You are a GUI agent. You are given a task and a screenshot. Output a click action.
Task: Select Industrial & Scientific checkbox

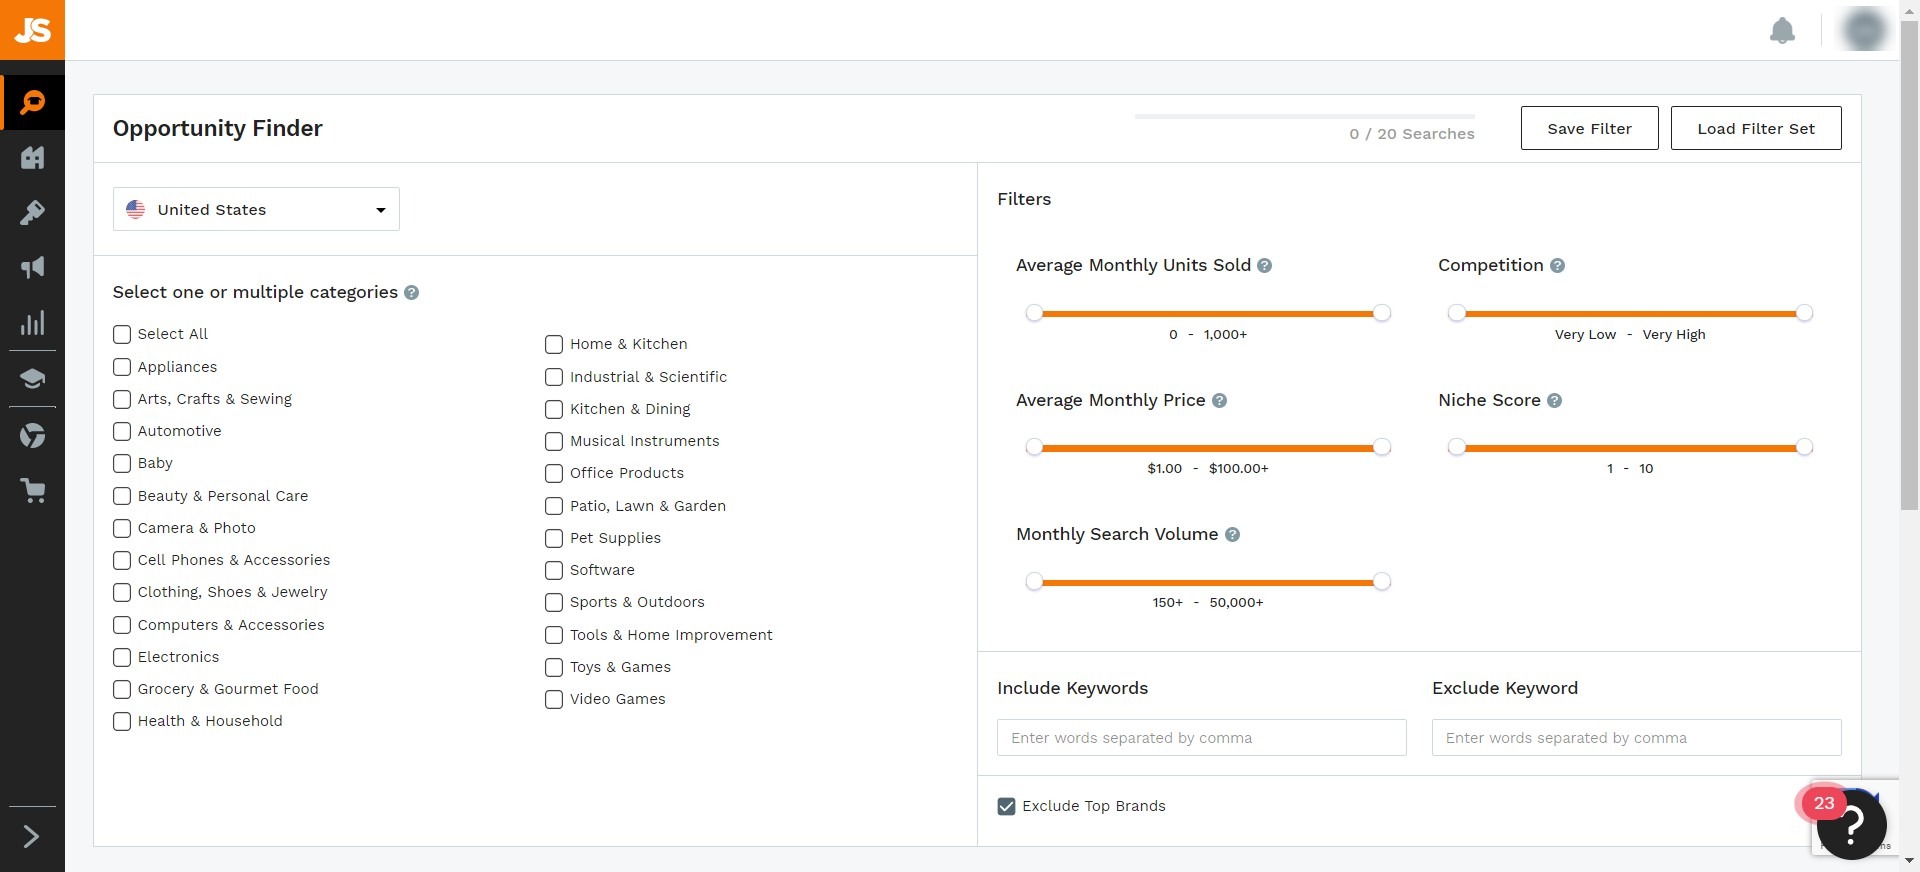point(554,377)
